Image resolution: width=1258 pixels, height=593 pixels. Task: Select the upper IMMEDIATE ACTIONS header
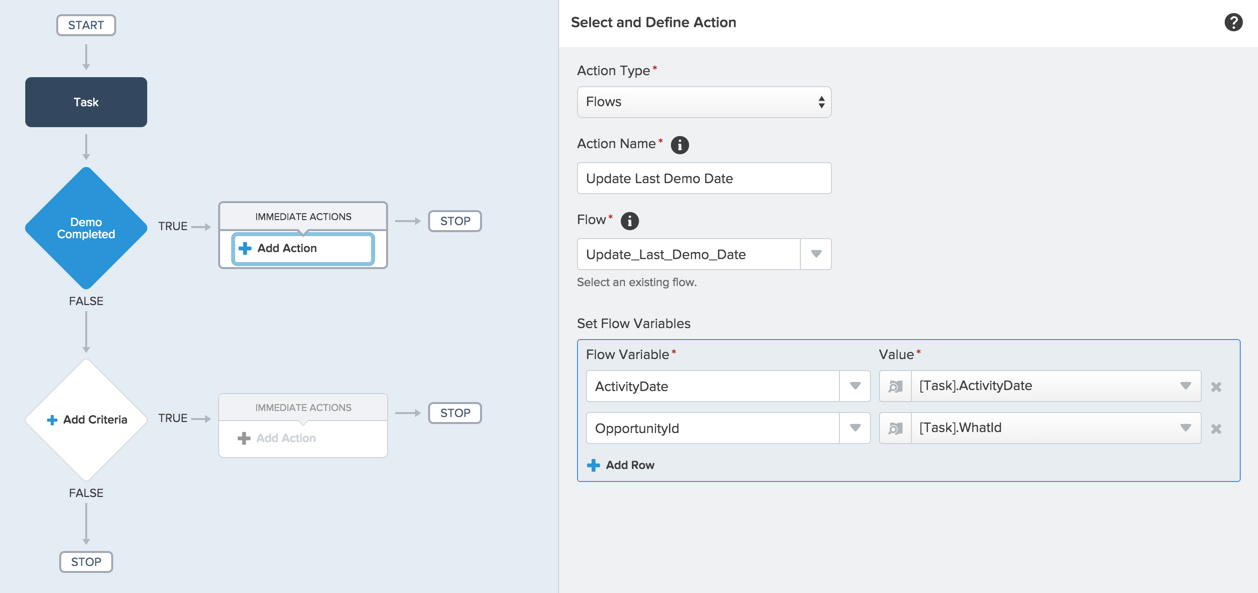[x=302, y=214]
